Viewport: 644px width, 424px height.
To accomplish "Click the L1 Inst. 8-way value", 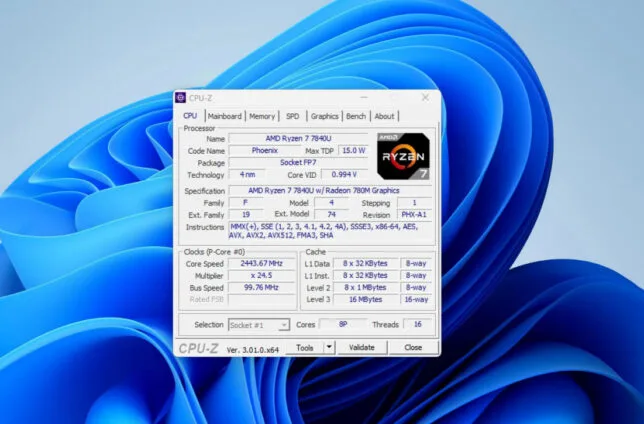I will (x=416, y=275).
